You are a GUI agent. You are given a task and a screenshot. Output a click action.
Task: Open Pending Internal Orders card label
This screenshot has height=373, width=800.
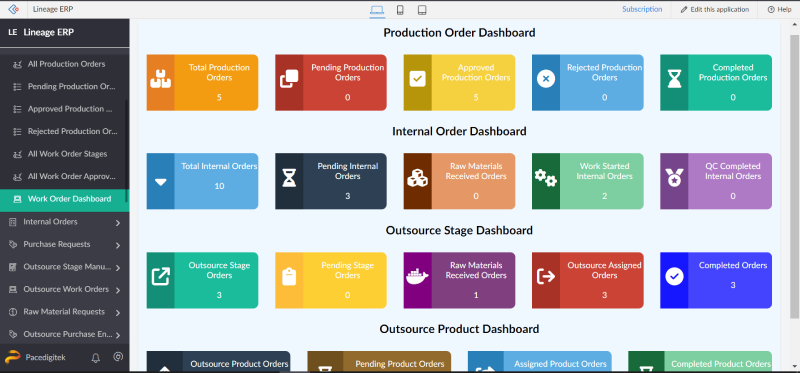pyautogui.click(x=347, y=171)
